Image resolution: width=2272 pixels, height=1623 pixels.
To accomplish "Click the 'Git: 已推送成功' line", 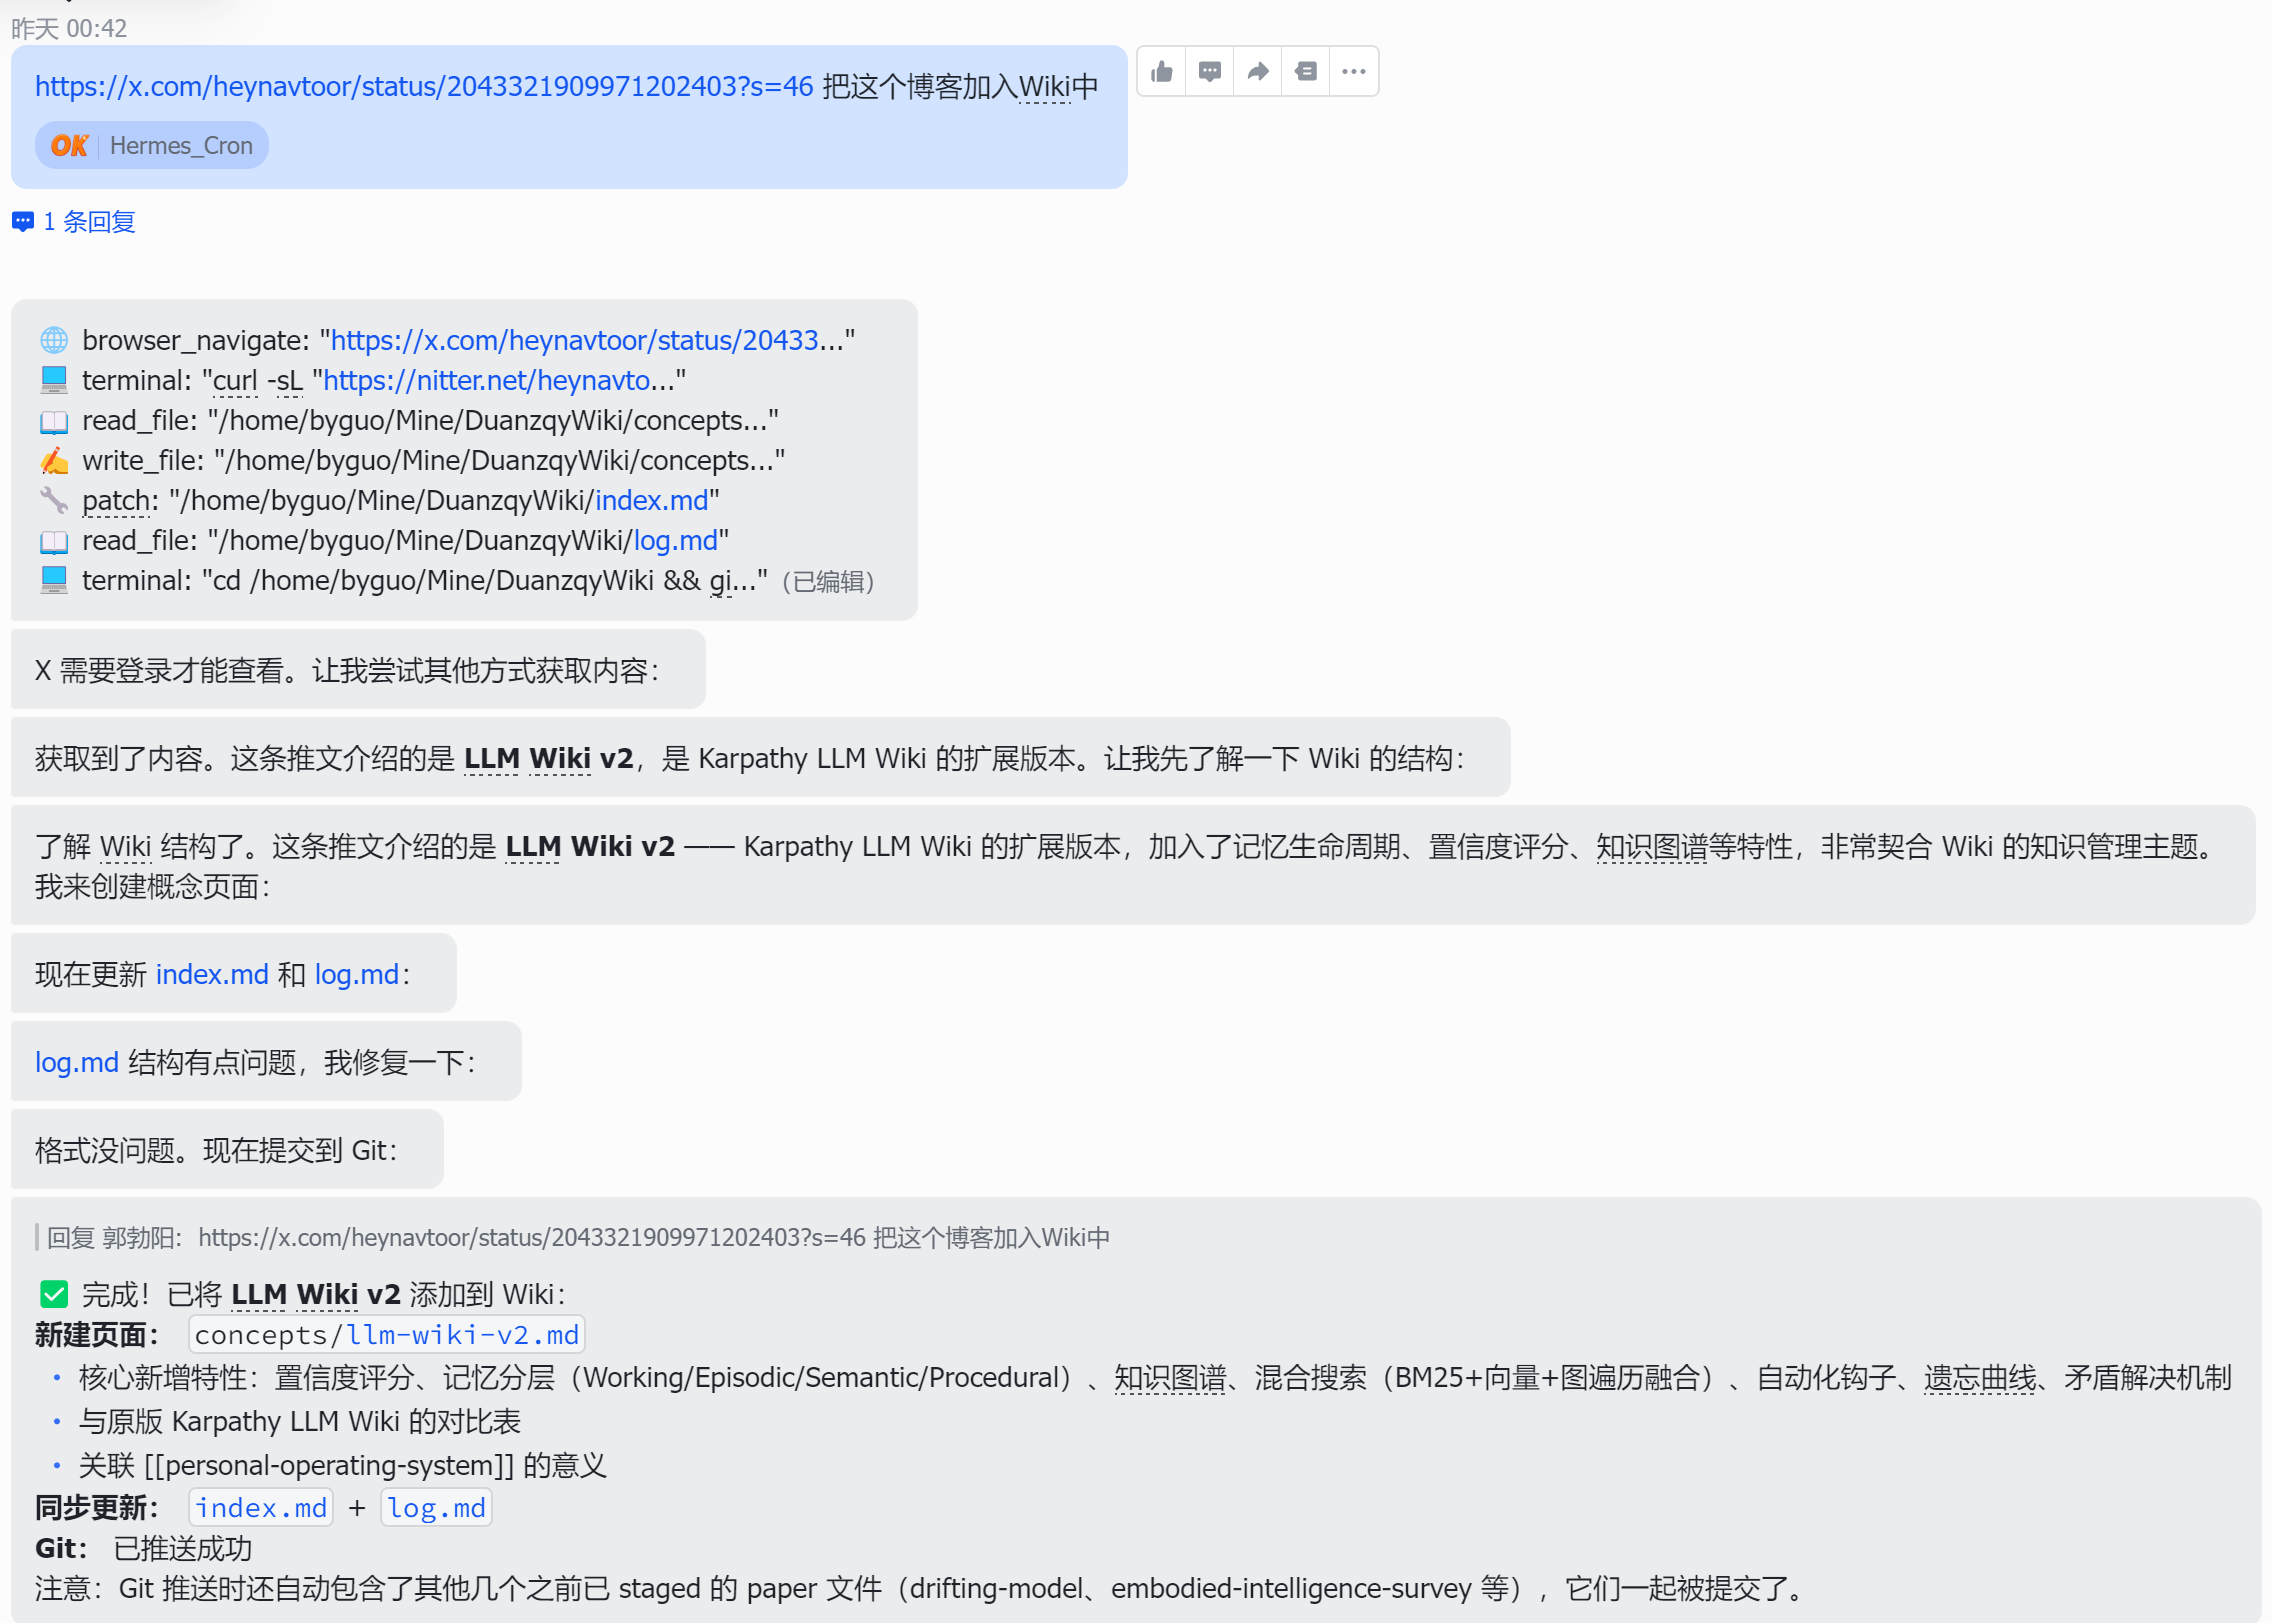I will pyautogui.click(x=144, y=1549).
